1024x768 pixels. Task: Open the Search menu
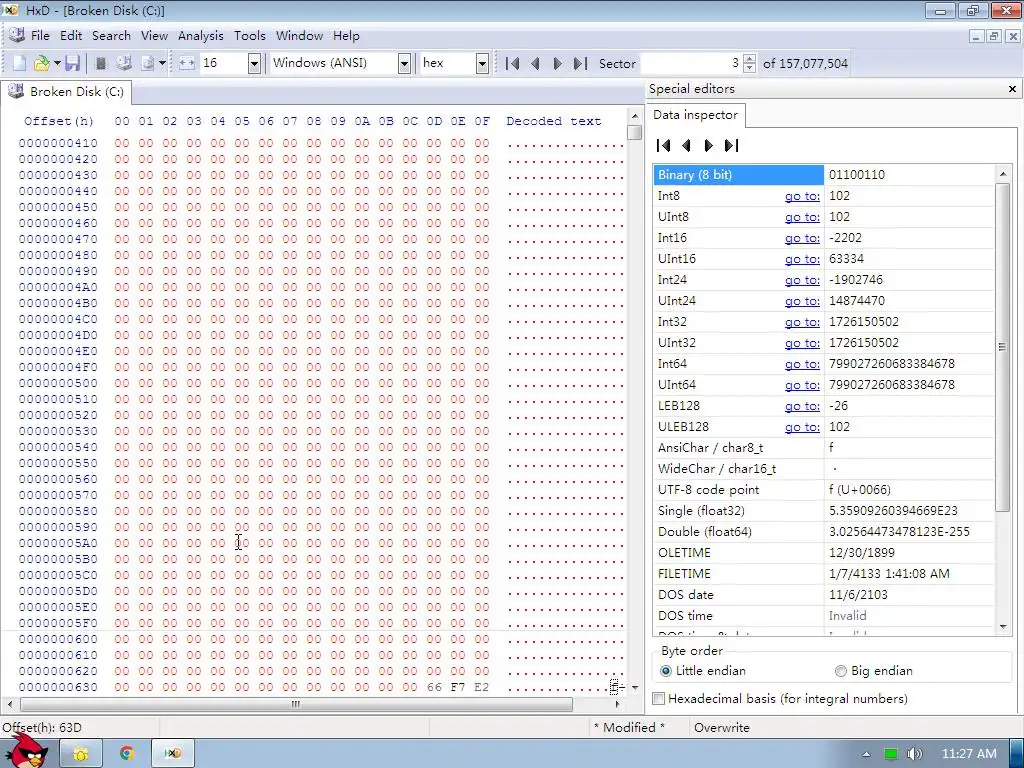point(111,36)
